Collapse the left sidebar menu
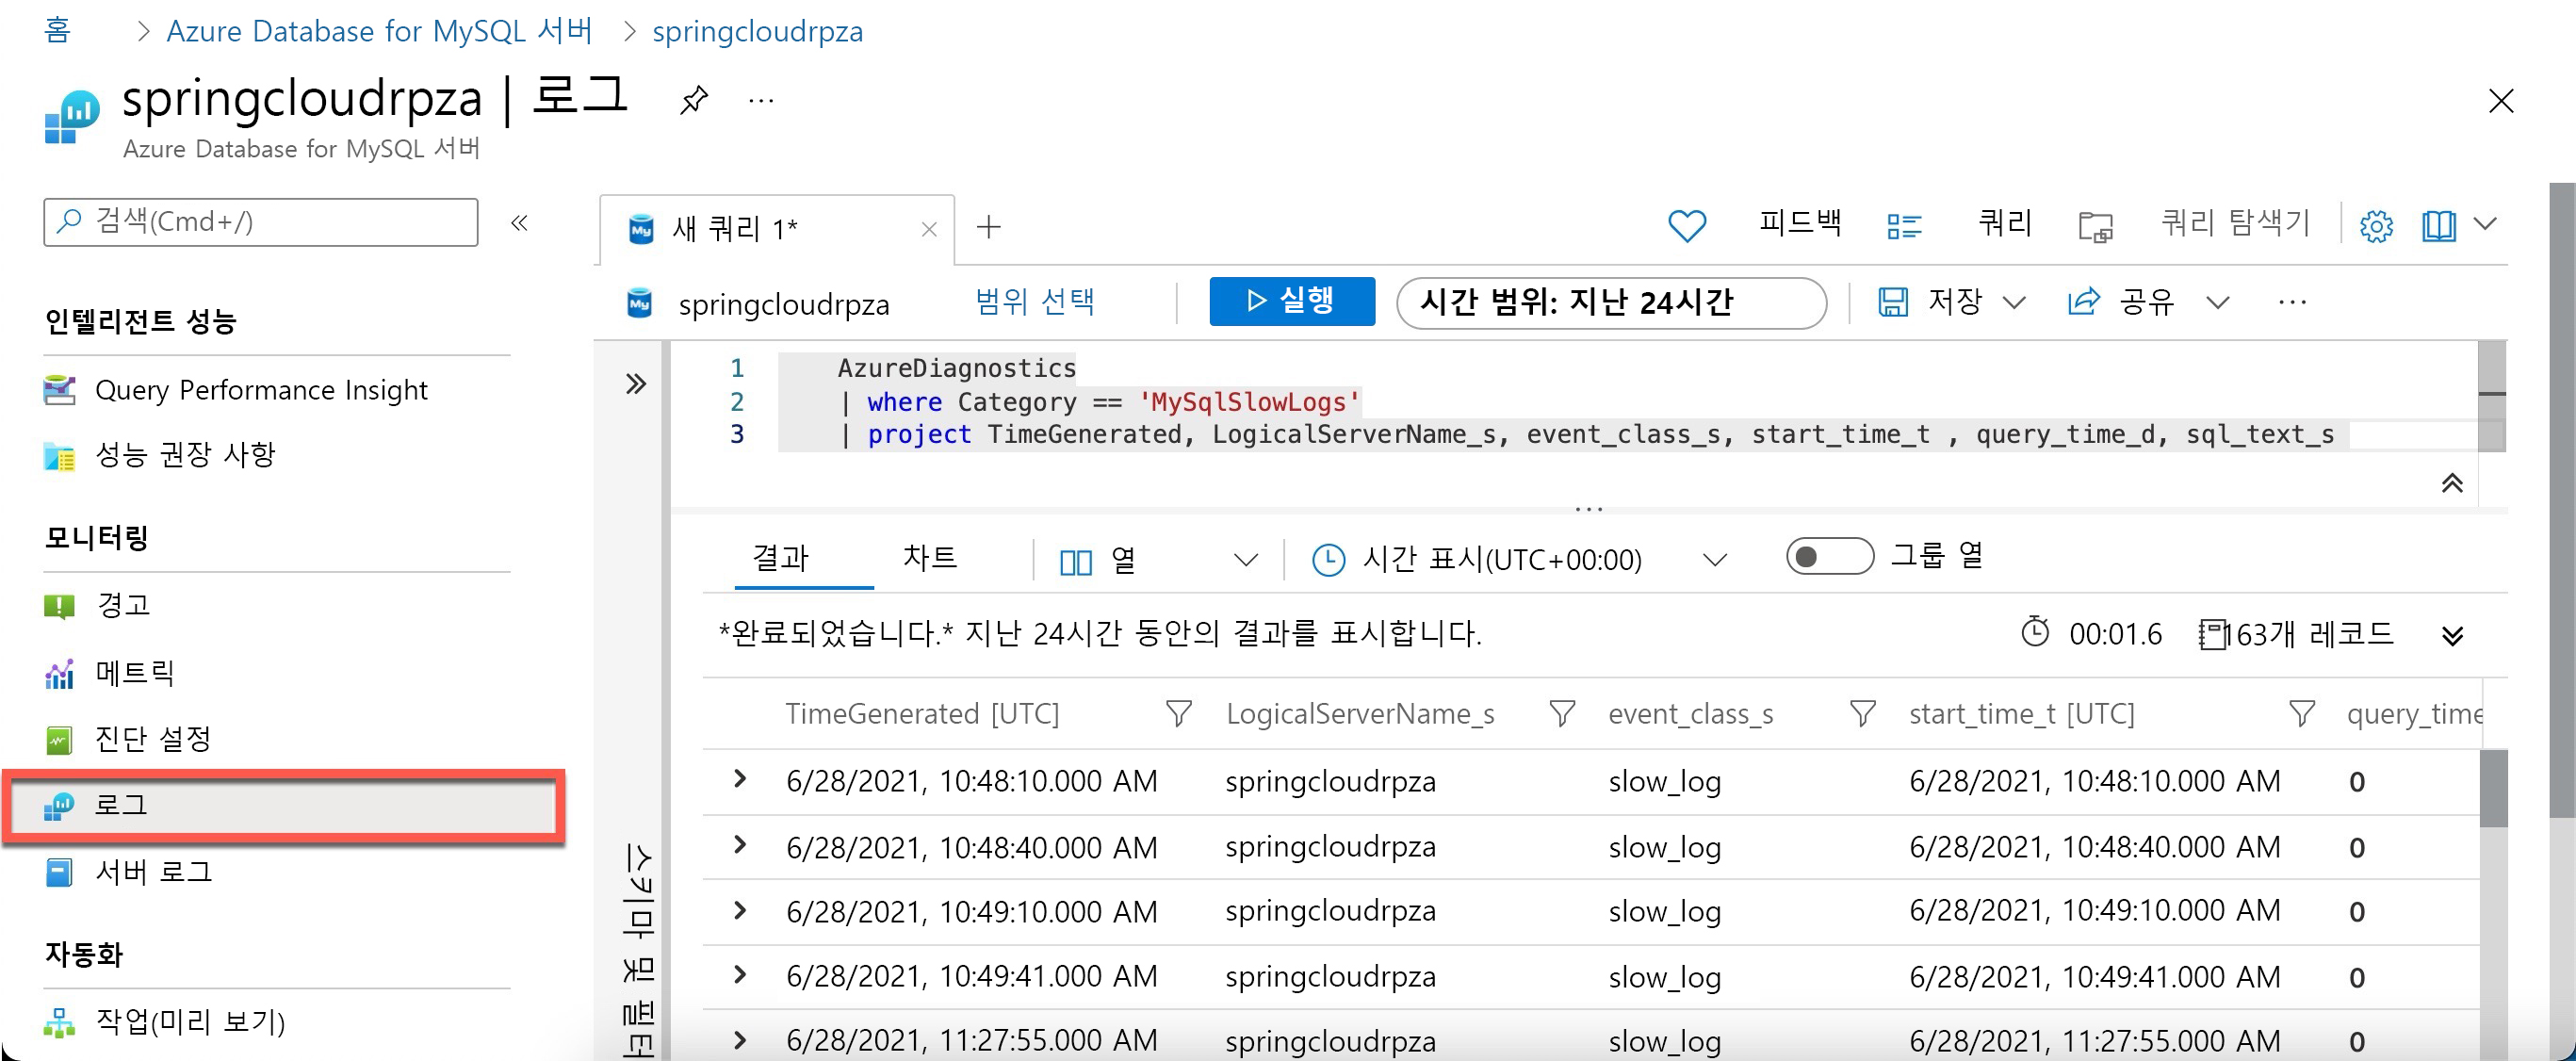This screenshot has width=2576, height=1061. [x=519, y=222]
